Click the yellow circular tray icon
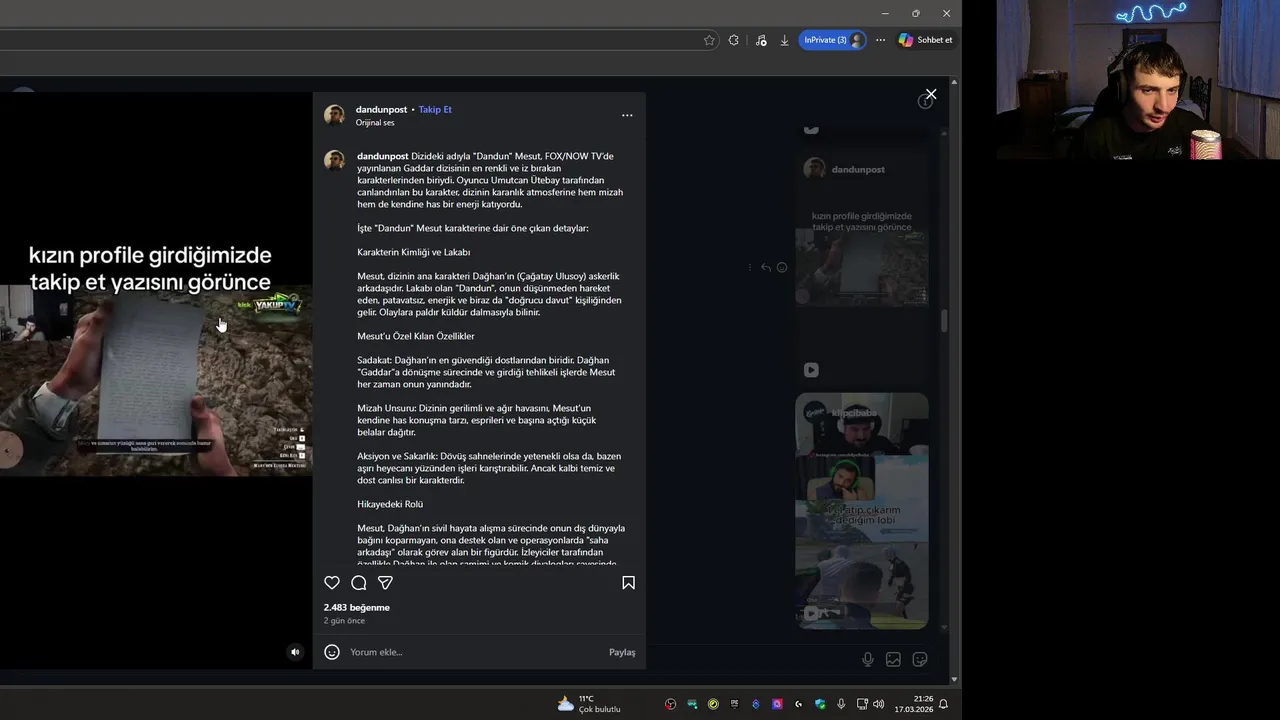Screen dimensions: 1280x720 coord(713,704)
